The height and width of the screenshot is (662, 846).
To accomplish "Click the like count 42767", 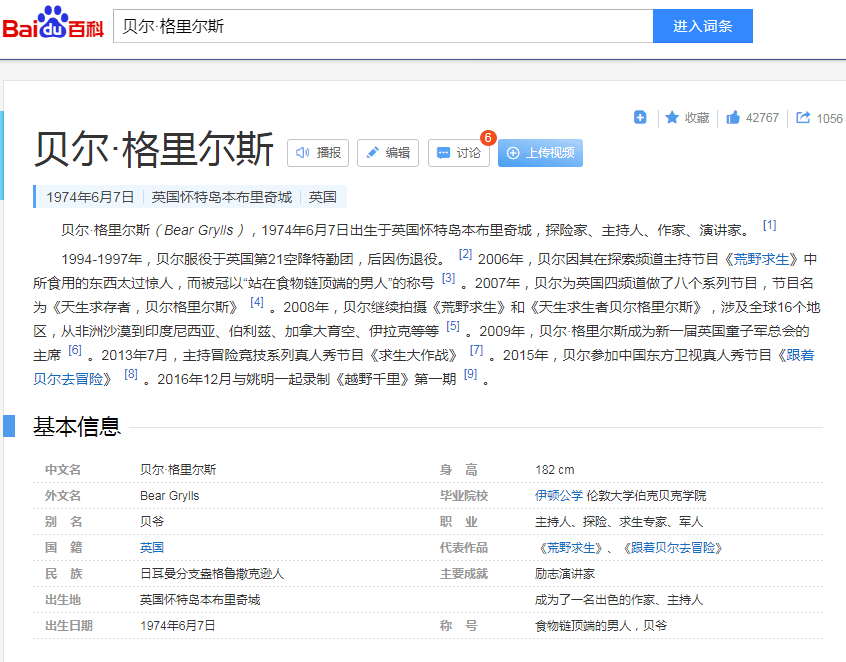I will pyautogui.click(x=762, y=118).
